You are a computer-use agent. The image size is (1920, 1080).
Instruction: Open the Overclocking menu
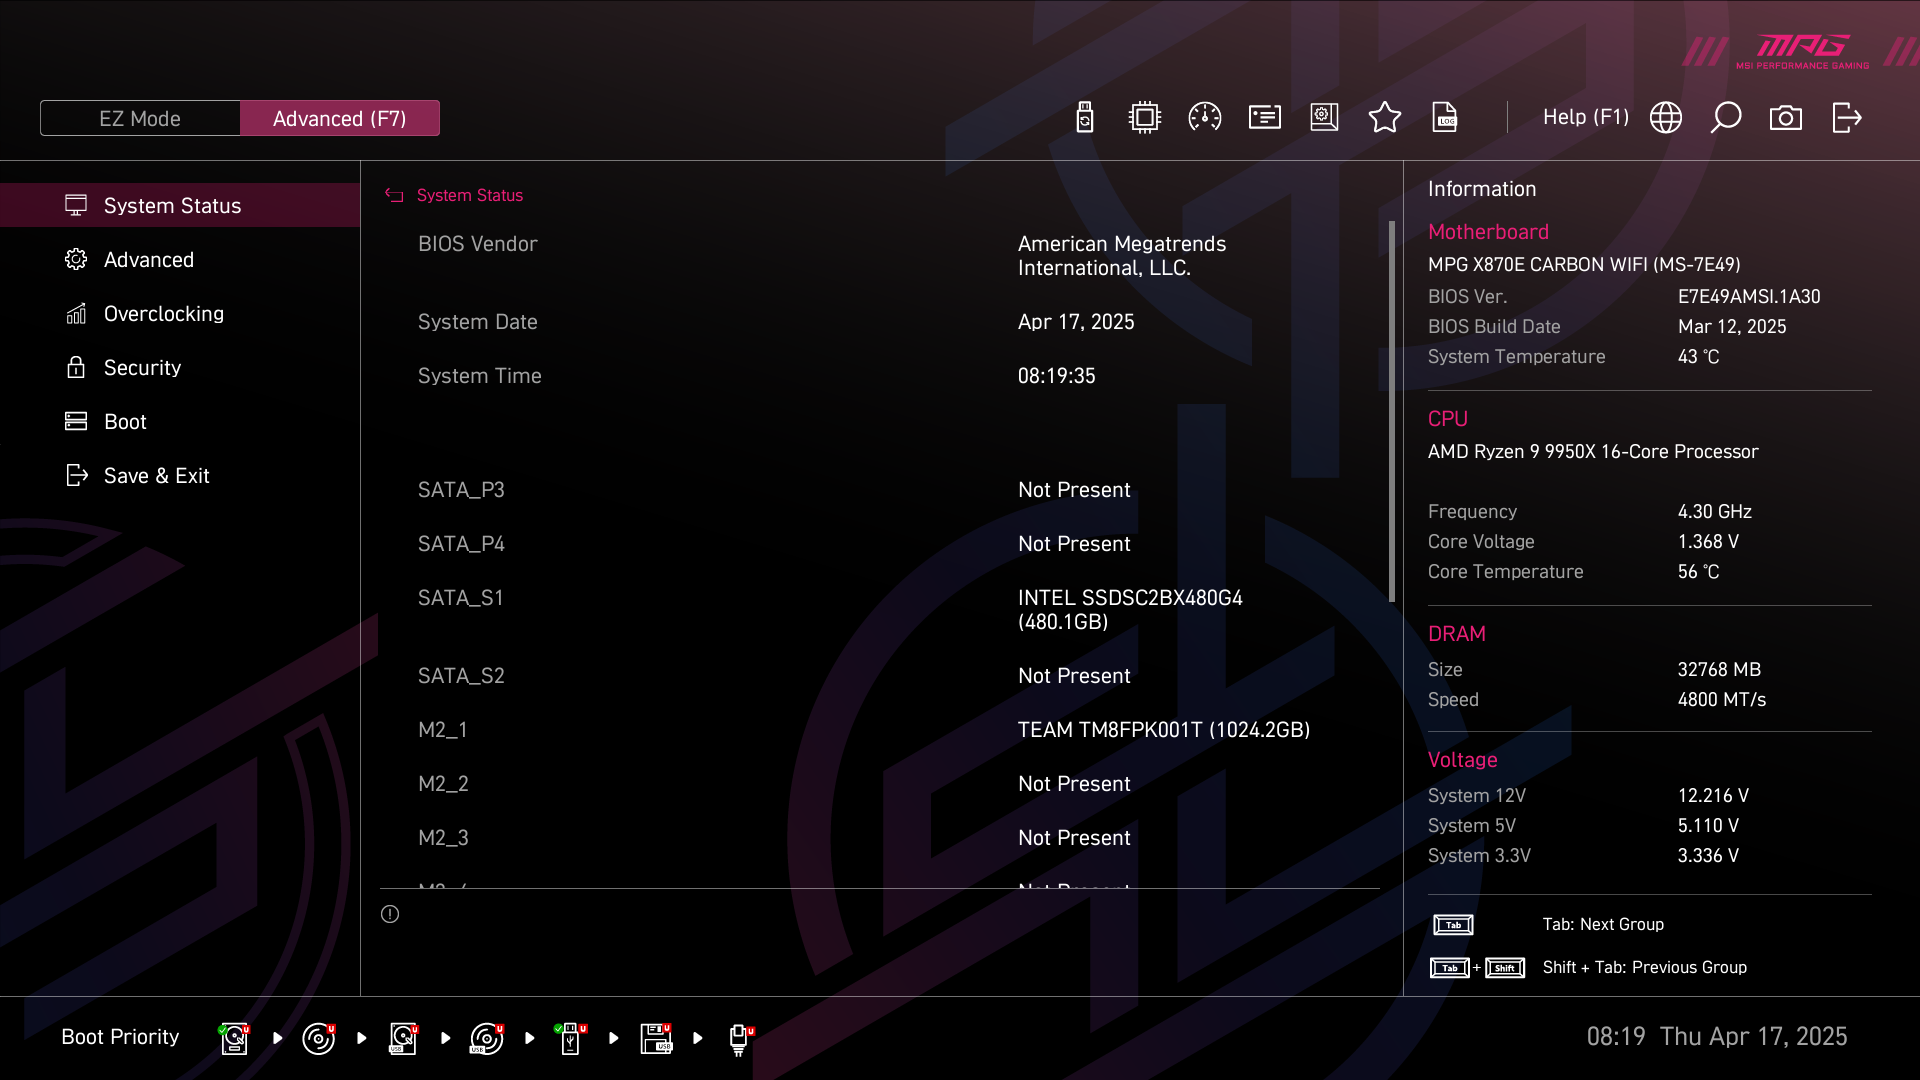164,314
